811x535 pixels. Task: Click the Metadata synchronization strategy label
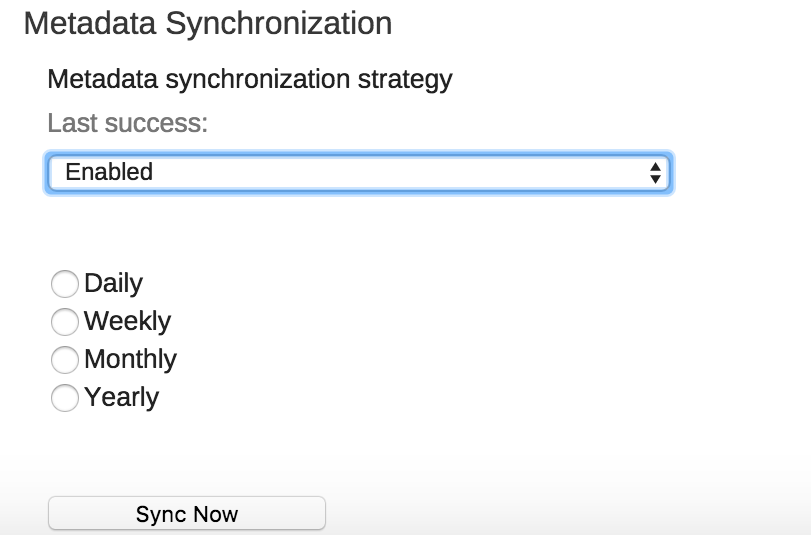tap(250, 79)
